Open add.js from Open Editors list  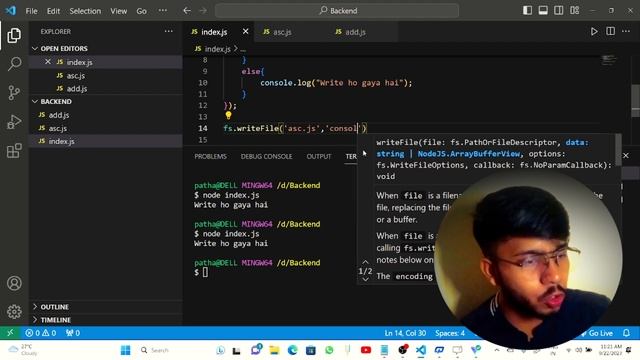[77, 88]
